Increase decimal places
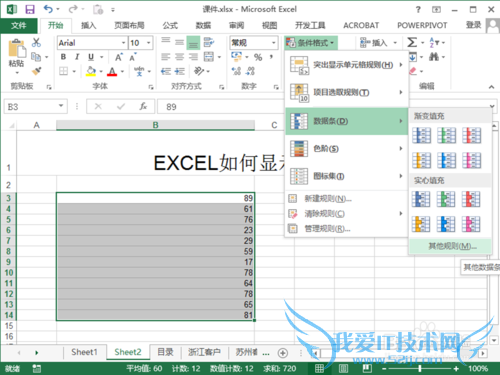The image size is (500, 375). (236, 71)
